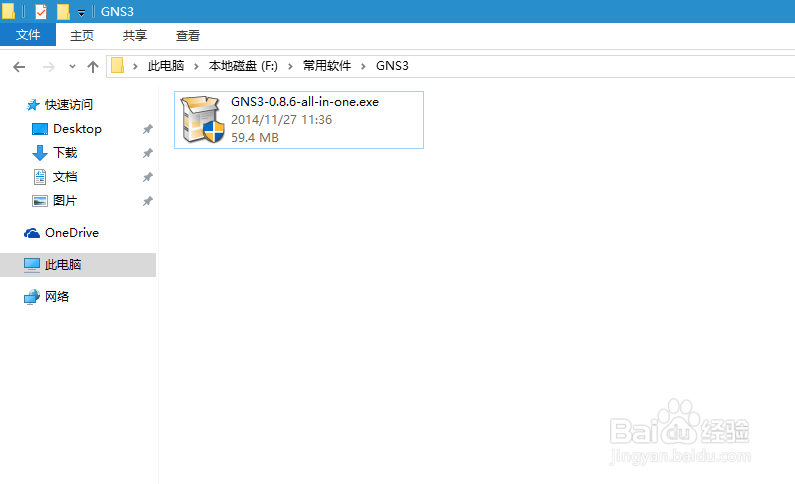
Task: Go back with the left arrow button
Action: 19,67
